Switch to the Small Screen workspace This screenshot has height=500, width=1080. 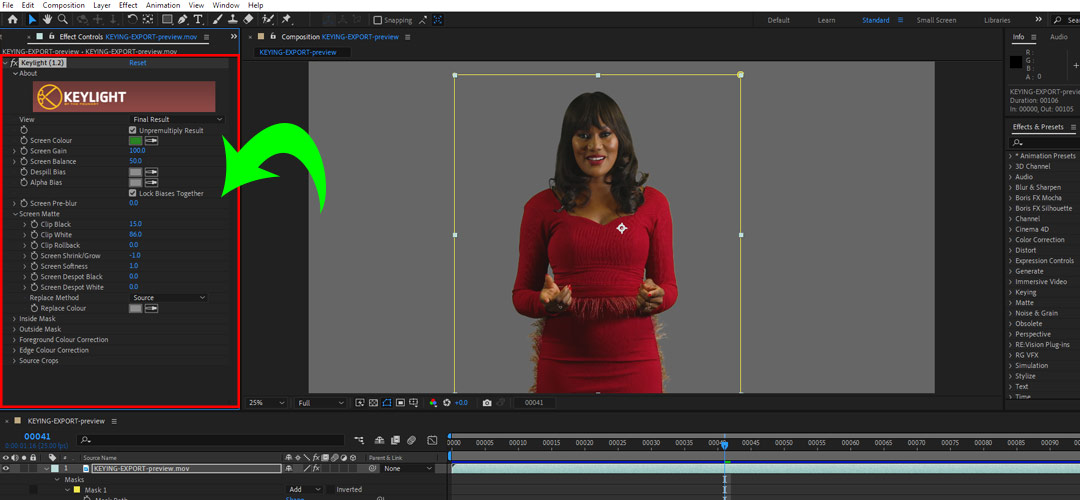coord(936,20)
